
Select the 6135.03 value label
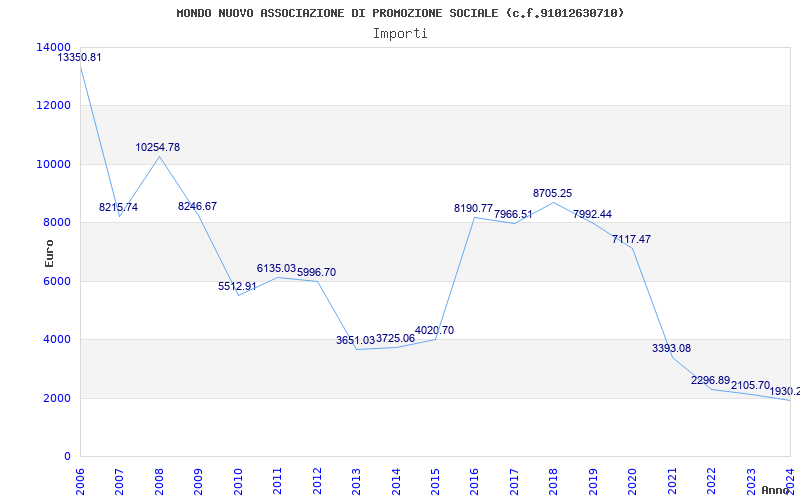[x=277, y=268]
